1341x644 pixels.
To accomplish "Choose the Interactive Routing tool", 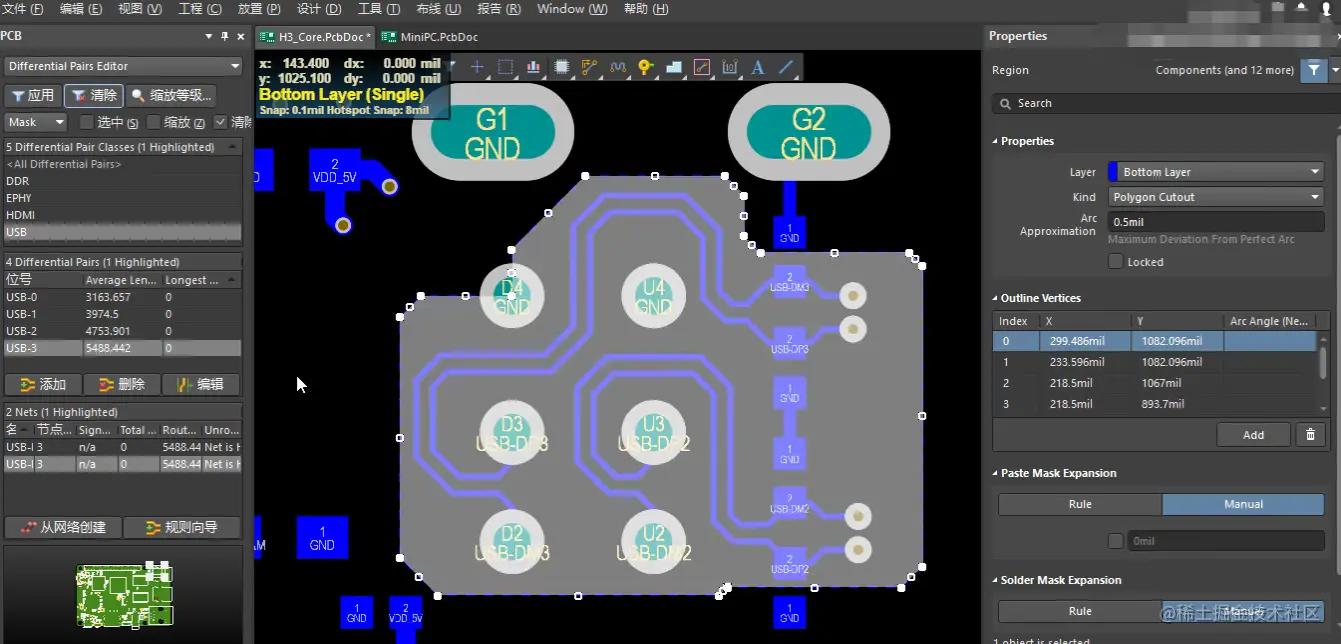I will click(589, 67).
